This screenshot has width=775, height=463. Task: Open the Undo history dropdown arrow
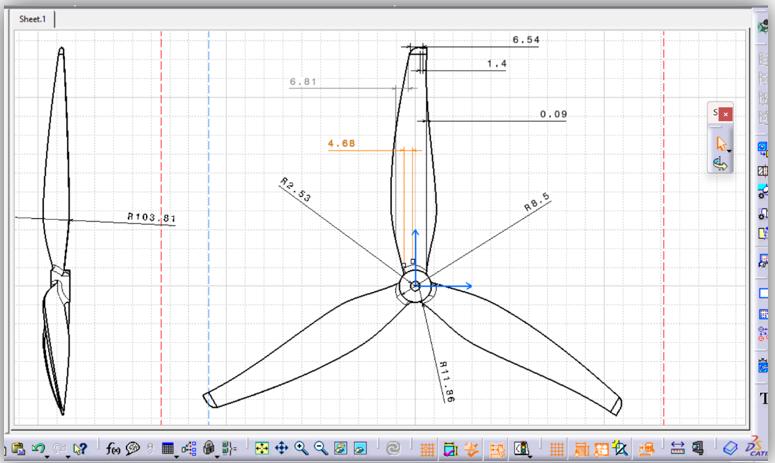[x=47, y=457]
